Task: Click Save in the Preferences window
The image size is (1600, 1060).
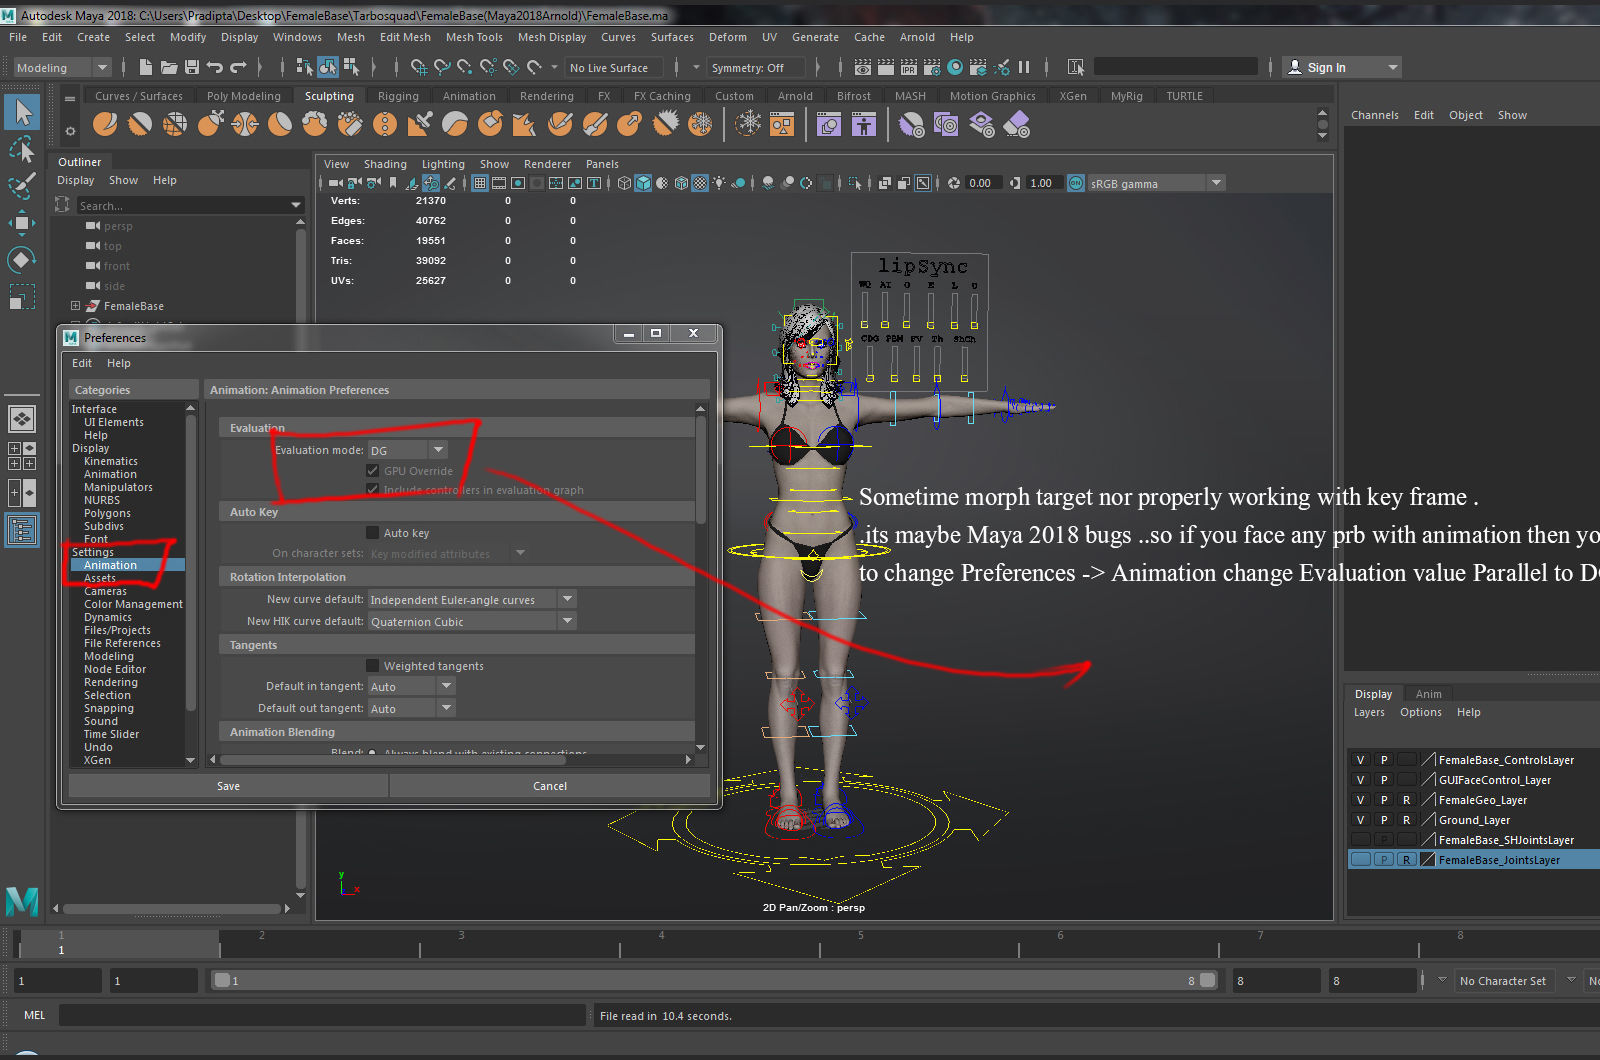Action: [228, 786]
